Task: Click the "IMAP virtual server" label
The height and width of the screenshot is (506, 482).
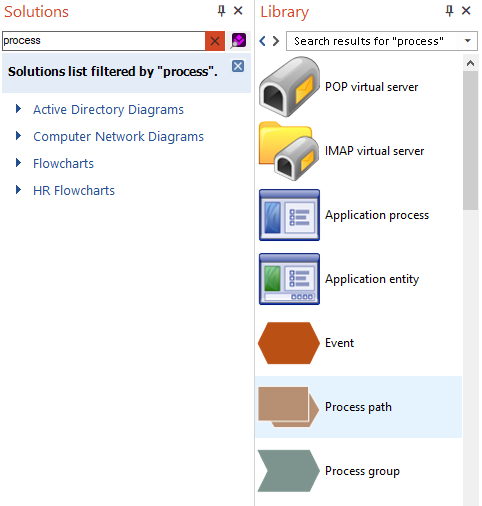Action: coord(374,151)
